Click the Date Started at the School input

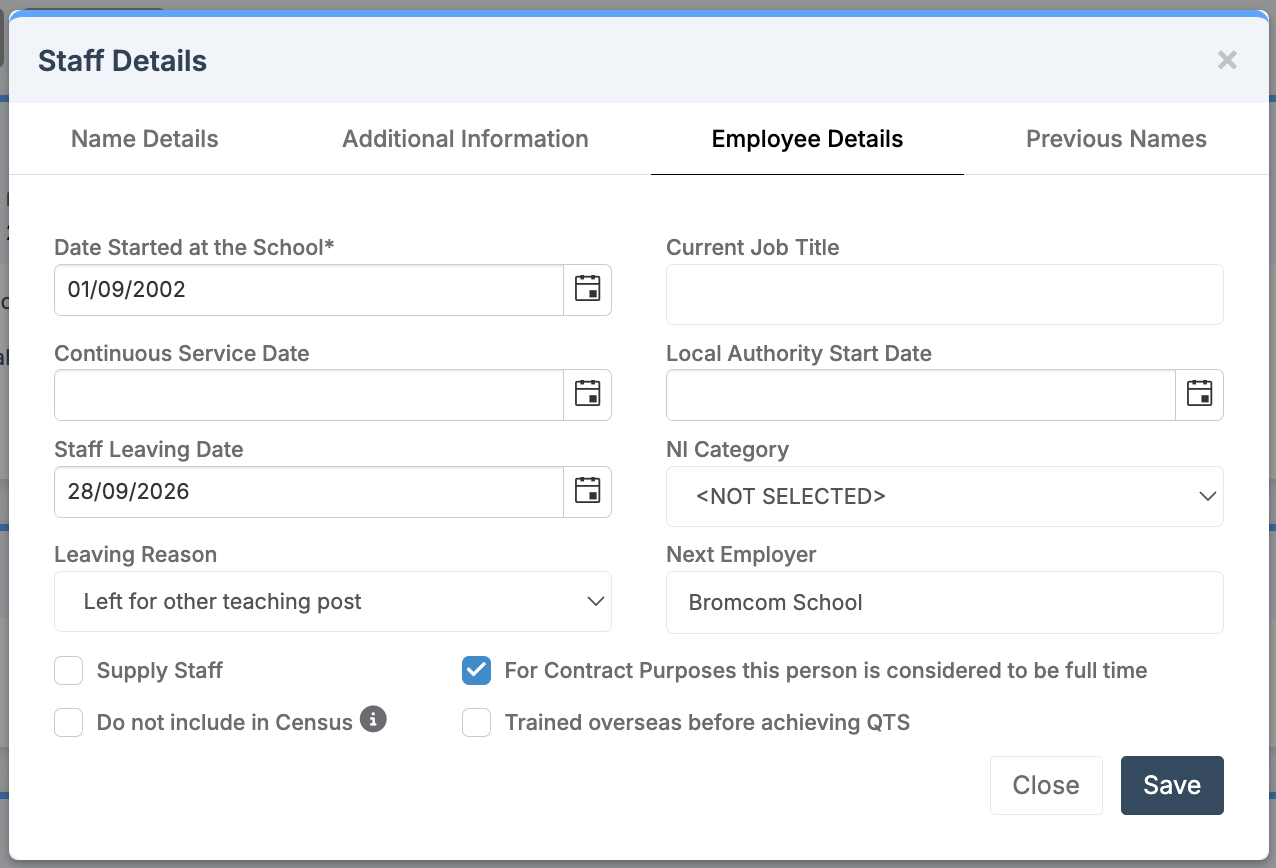tap(309, 290)
